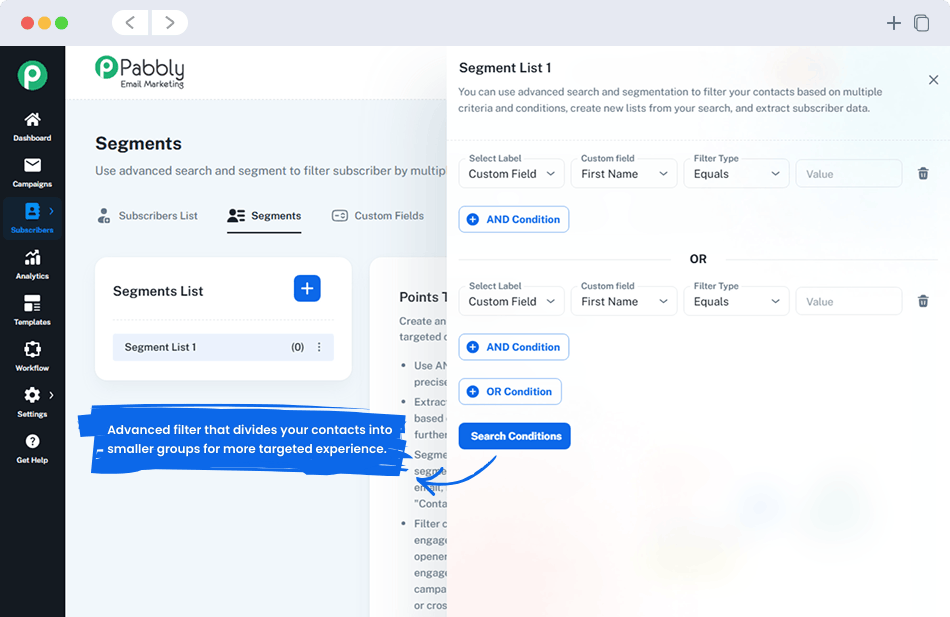Open the First Name custom field dropdown

(624, 173)
